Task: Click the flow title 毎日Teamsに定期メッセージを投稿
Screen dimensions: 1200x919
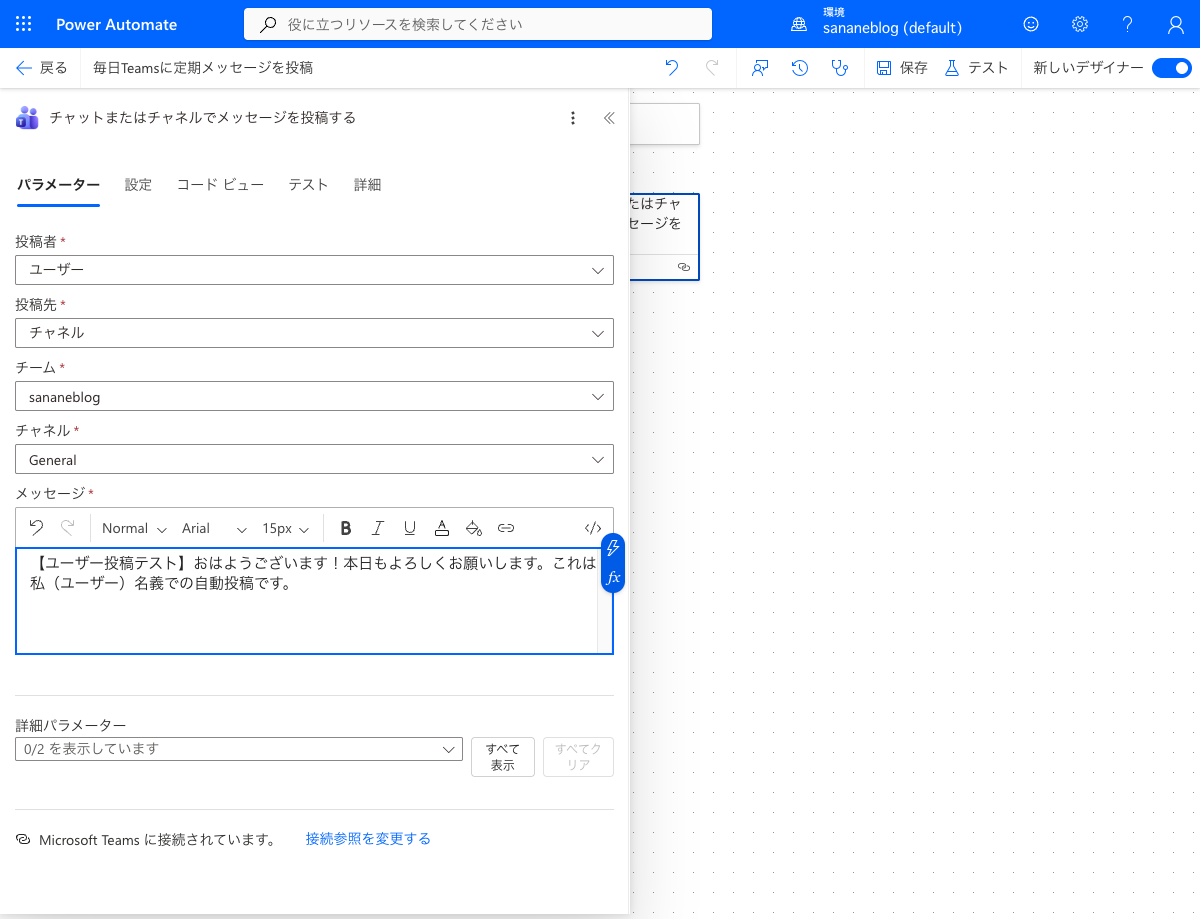Action: coord(203,68)
